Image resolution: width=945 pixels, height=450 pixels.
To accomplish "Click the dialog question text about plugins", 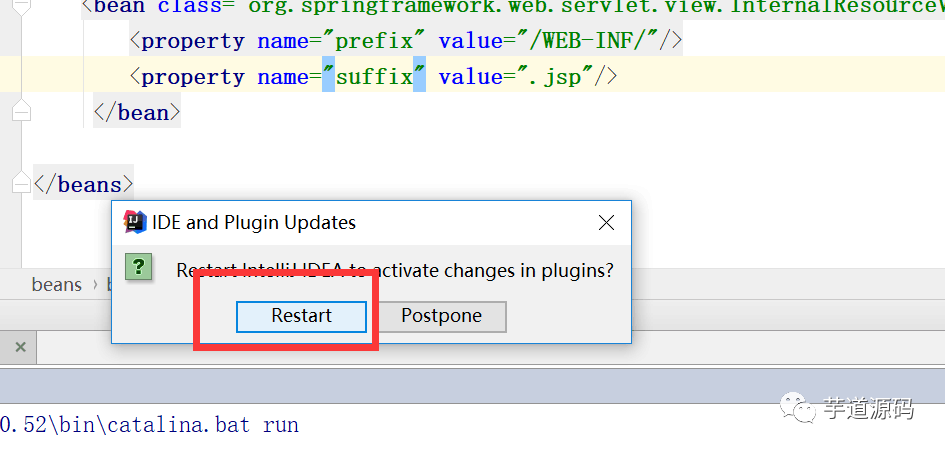I will pos(395,270).
